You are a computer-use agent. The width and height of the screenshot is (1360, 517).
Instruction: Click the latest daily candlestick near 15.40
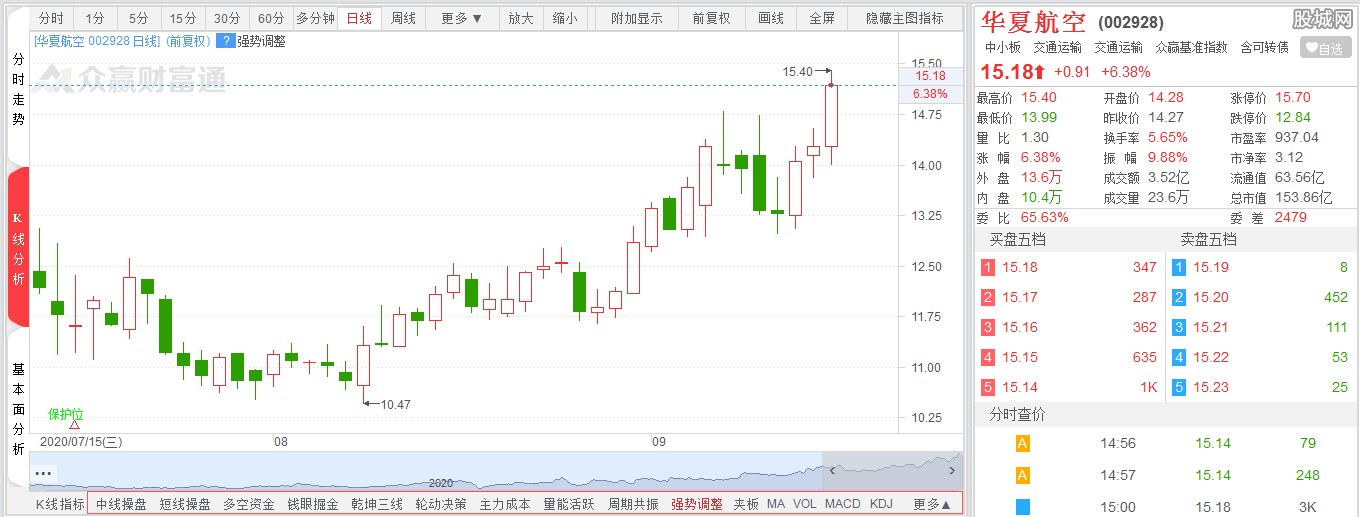[831, 116]
